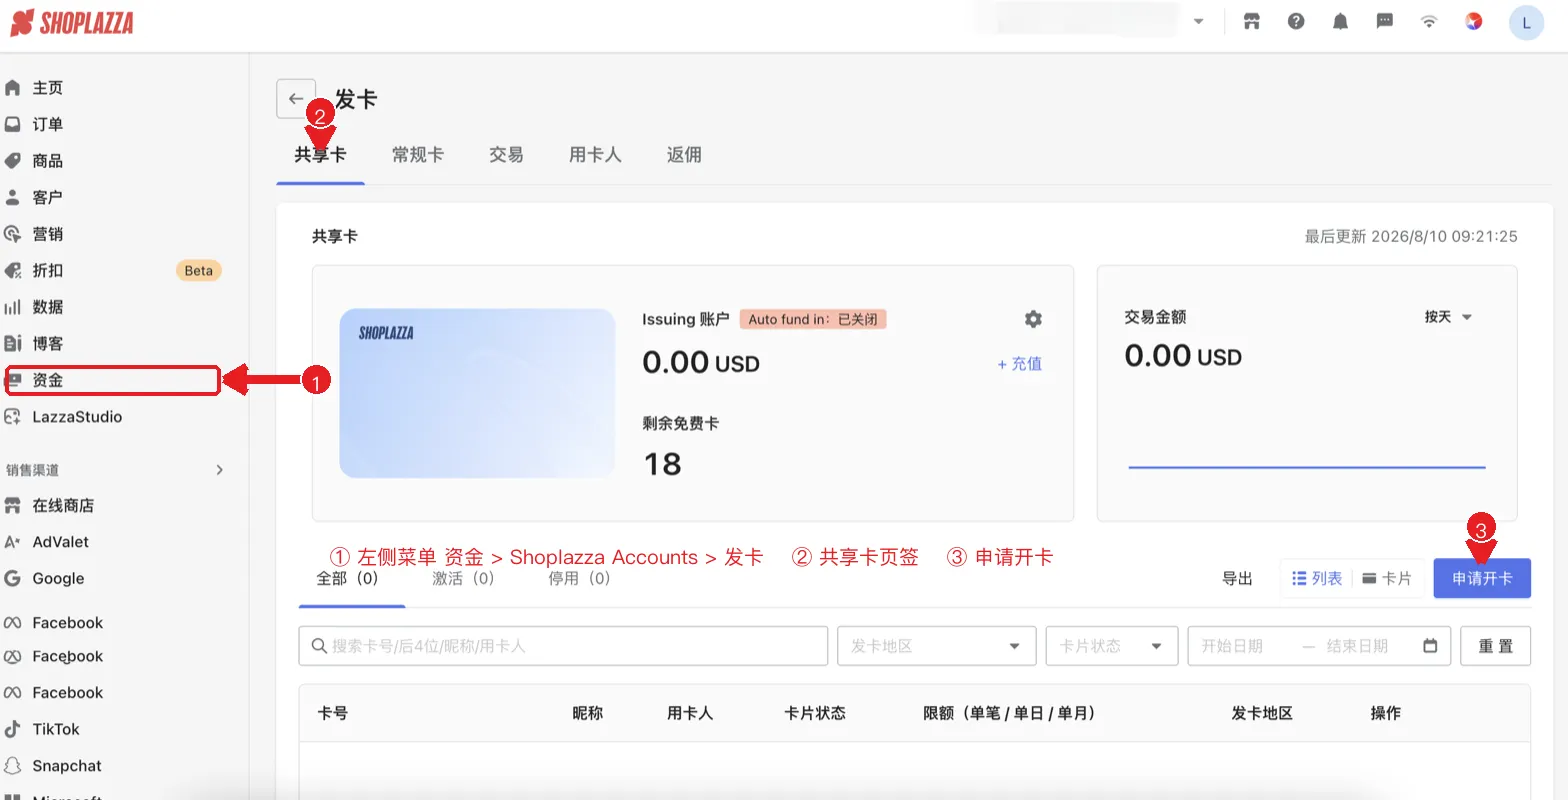This screenshot has width=1568, height=800.
Task: Switch to 列表 list view
Action: (1317, 579)
